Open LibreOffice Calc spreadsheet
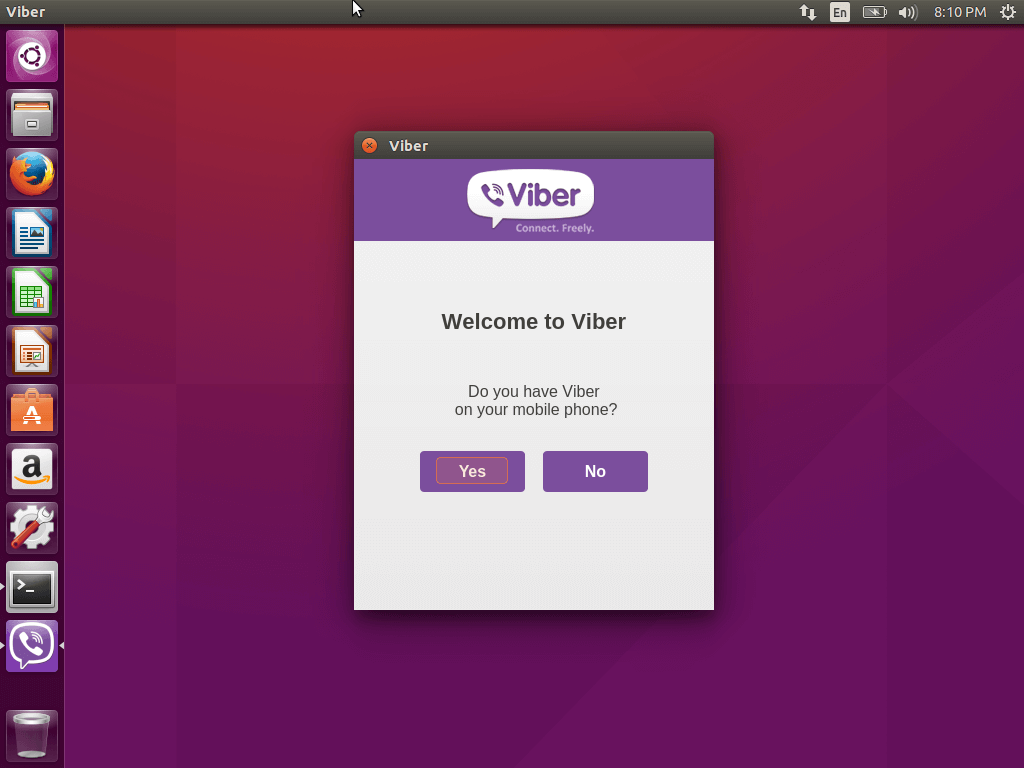The height and width of the screenshot is (768, 1024). pyautogui.click(x=32, y=292)
